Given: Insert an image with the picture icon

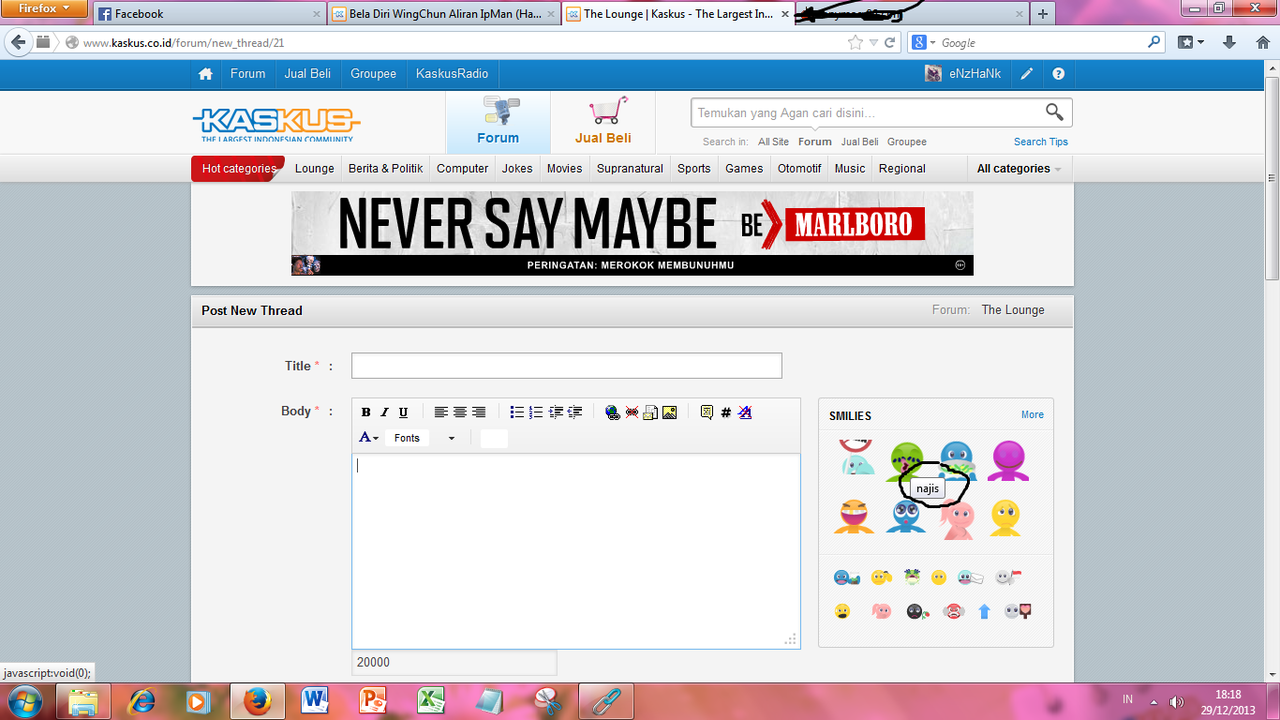Looking at the screenshot, I should point(669,412).
